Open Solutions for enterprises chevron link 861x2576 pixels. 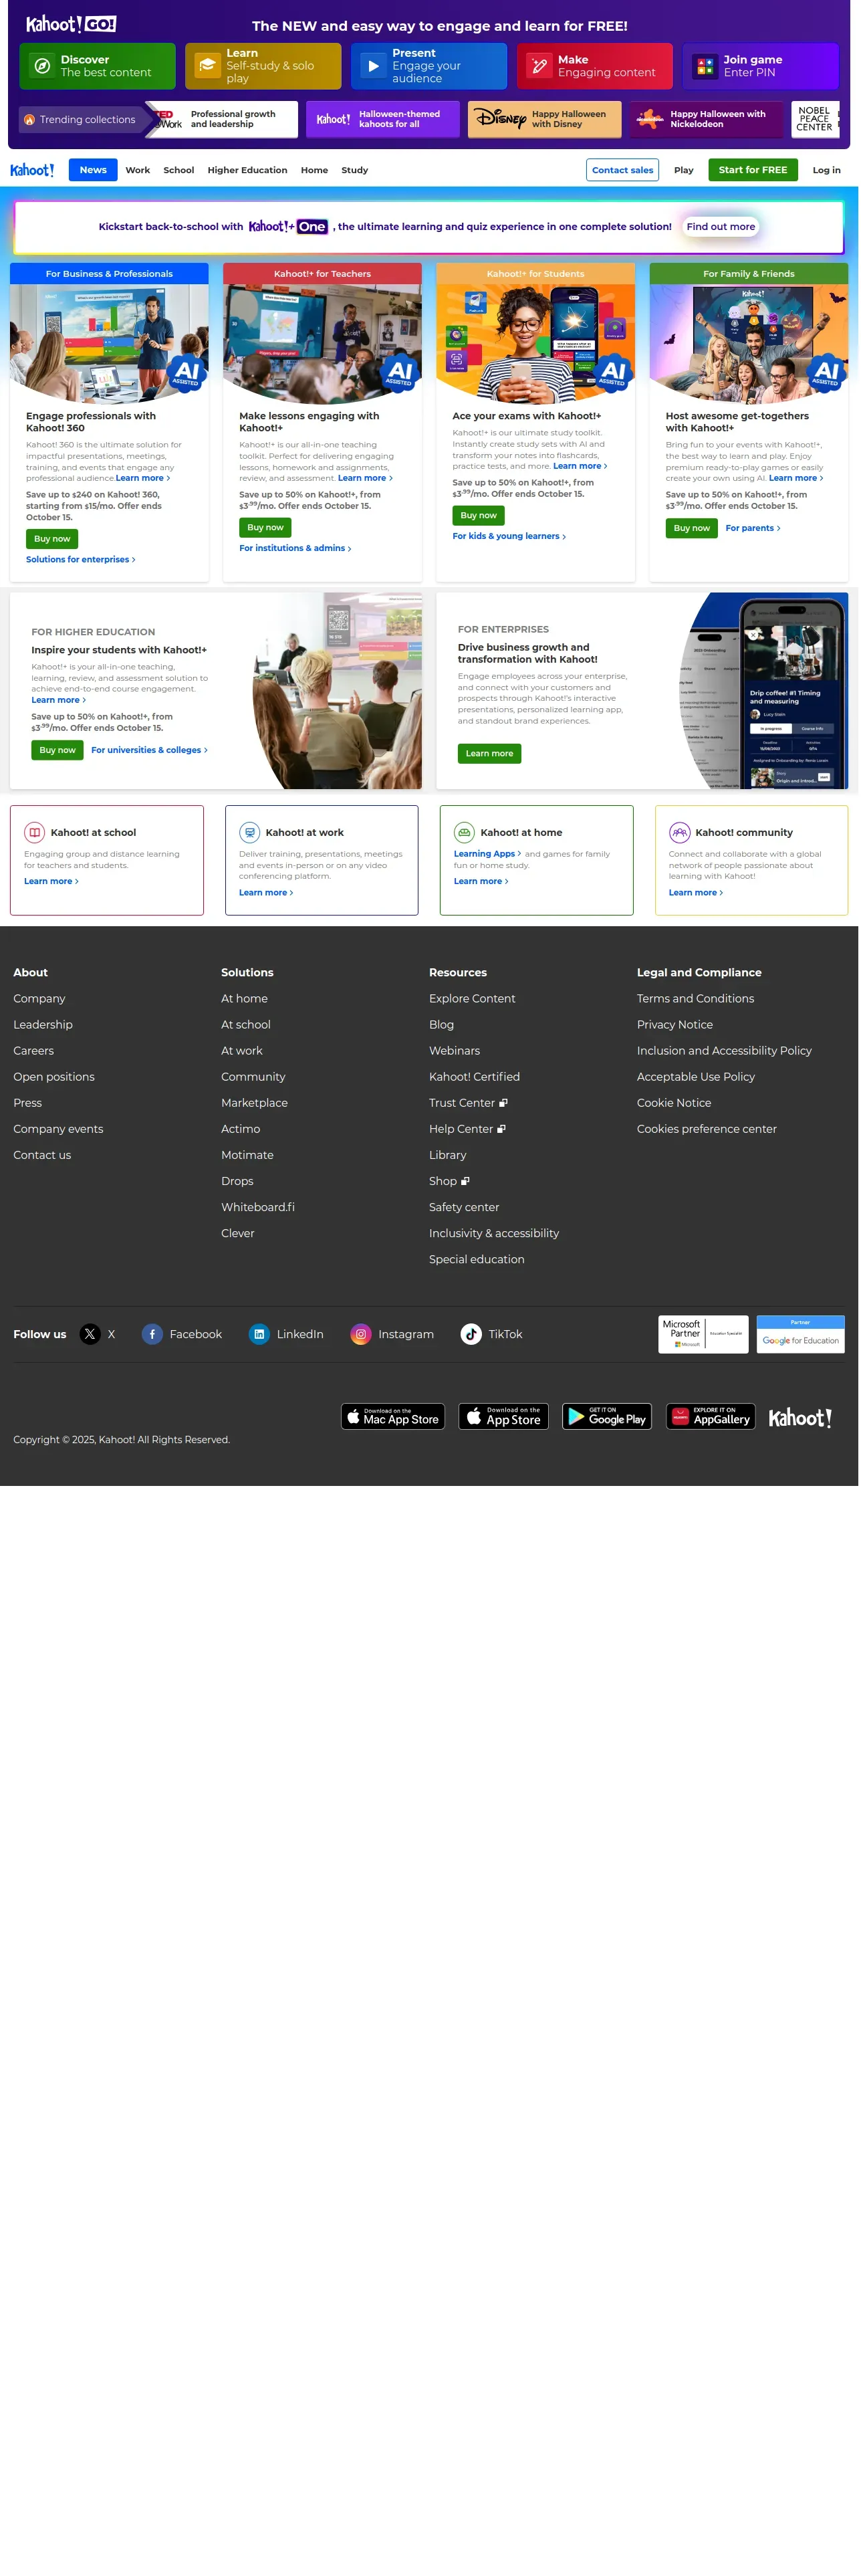[80, 560]
